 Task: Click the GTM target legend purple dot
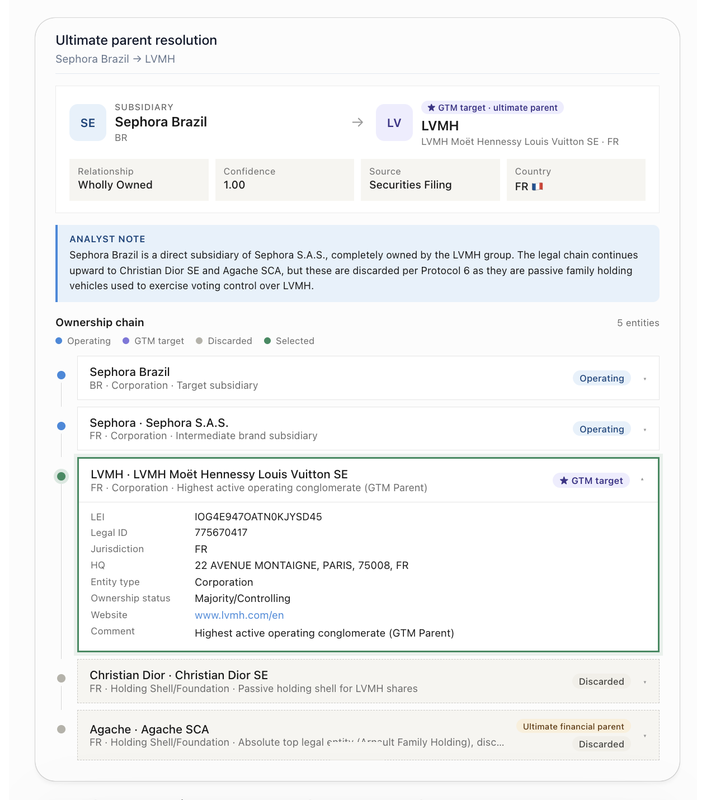click(126, 341)
